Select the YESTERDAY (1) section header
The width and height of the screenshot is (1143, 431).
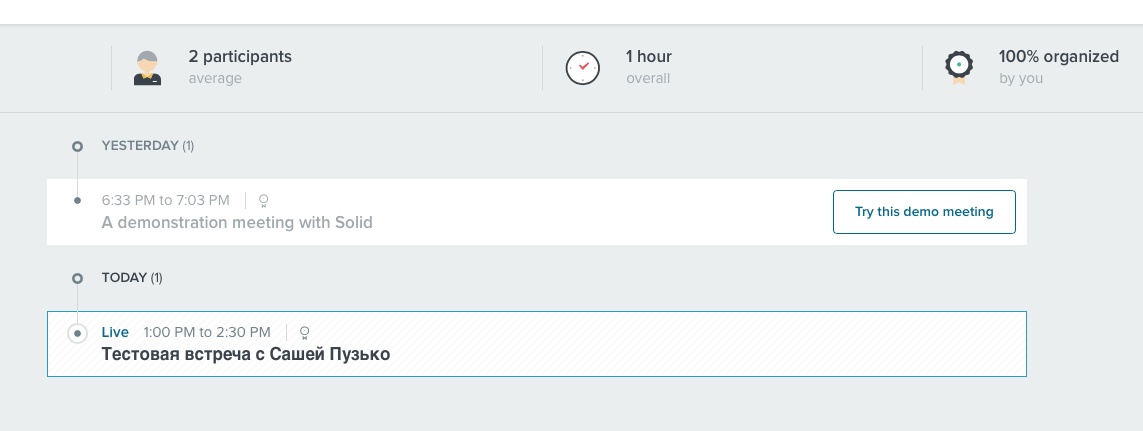click(148, 146)
